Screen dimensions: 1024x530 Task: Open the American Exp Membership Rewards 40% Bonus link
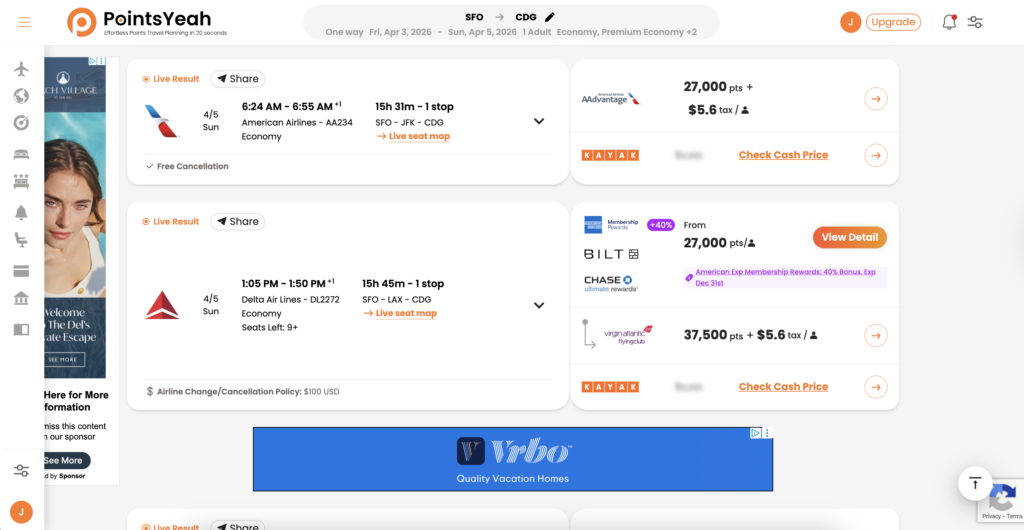pyautogui.click(x=786, y=277)
